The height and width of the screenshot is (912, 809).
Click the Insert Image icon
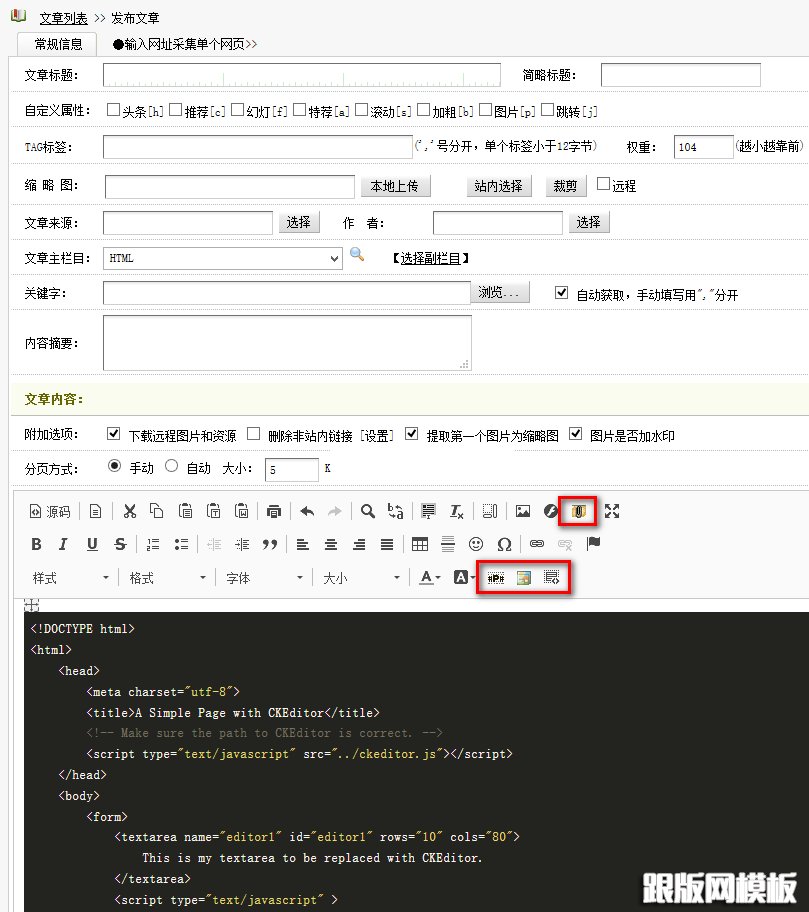(523, 511)
